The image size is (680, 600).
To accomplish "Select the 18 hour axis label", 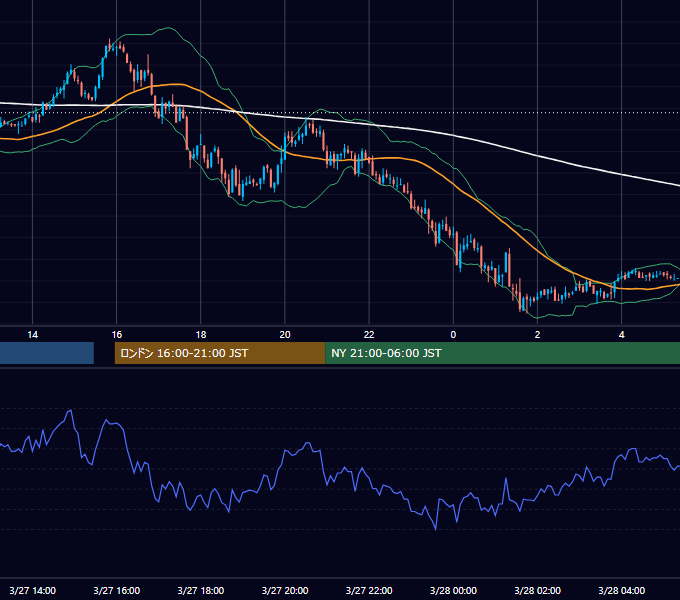I will point(201,335).
